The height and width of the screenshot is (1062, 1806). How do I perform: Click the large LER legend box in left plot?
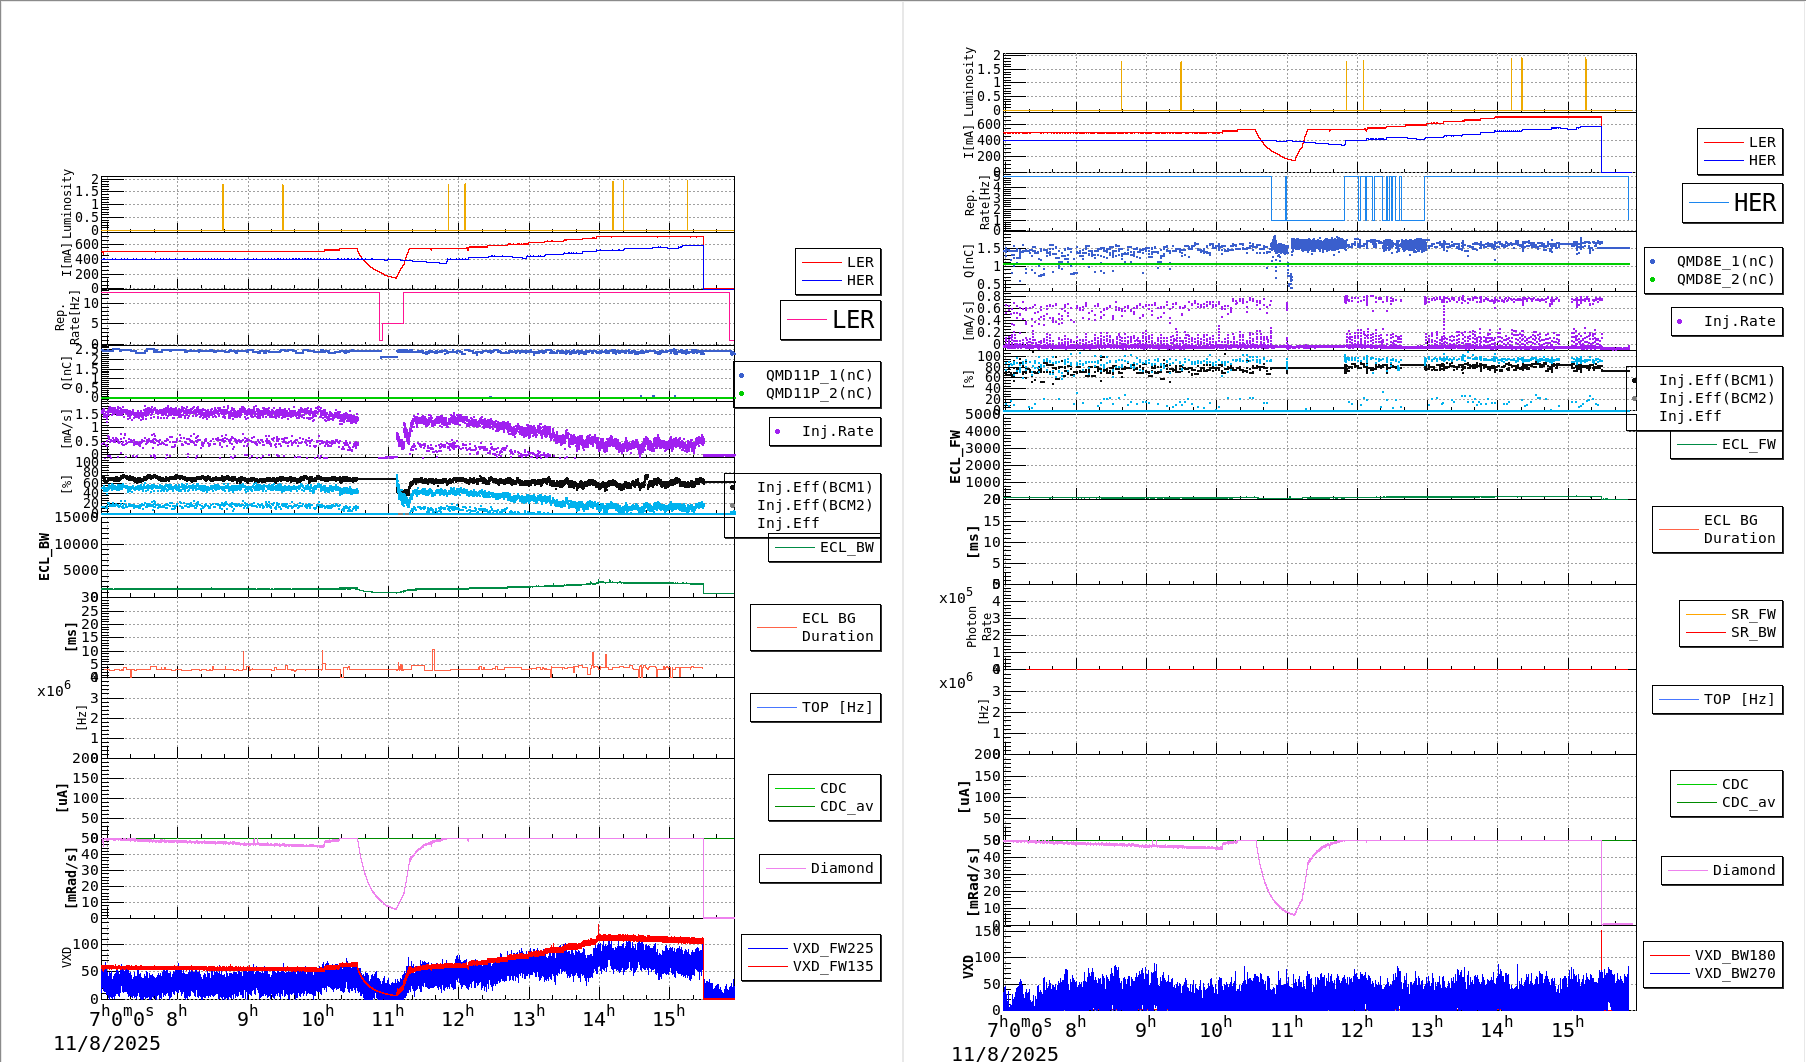click(830, 320)
